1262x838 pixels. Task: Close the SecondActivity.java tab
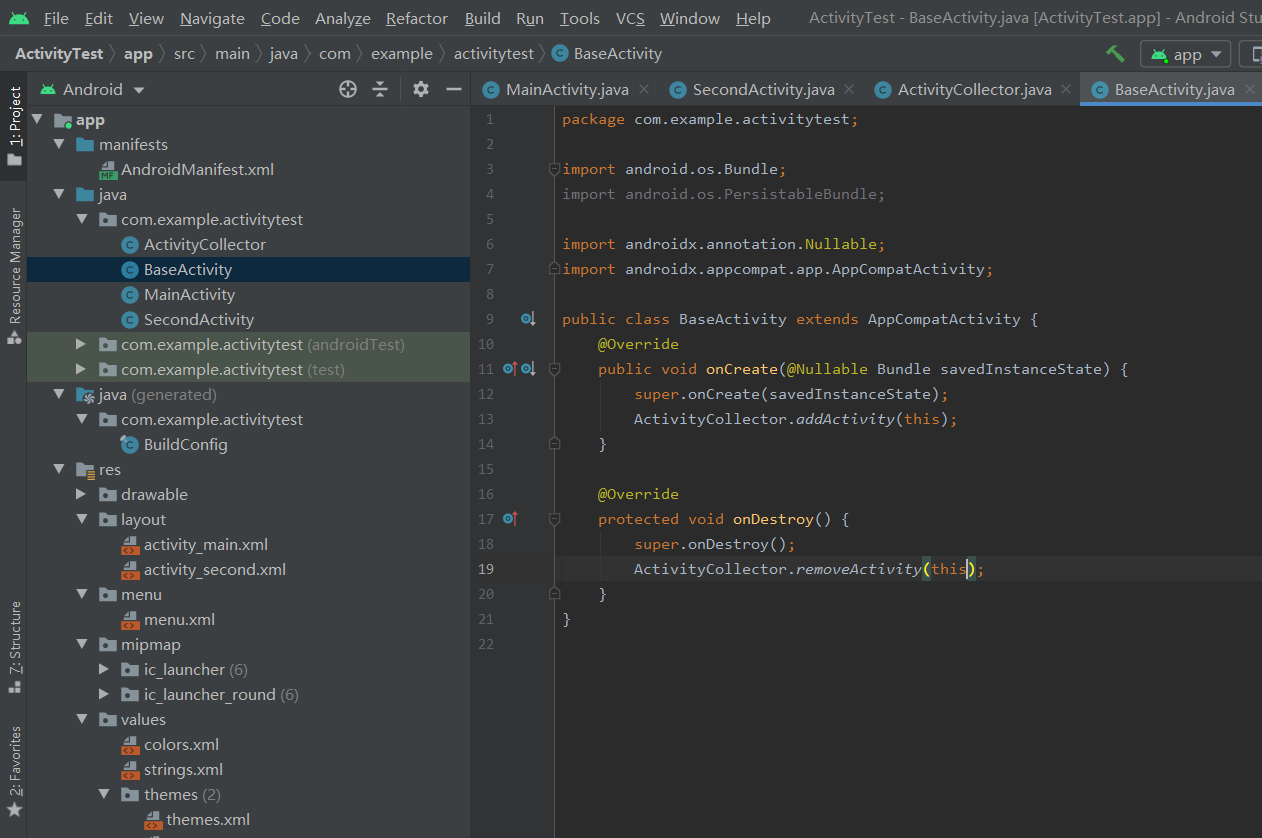(x=849, y=89)
